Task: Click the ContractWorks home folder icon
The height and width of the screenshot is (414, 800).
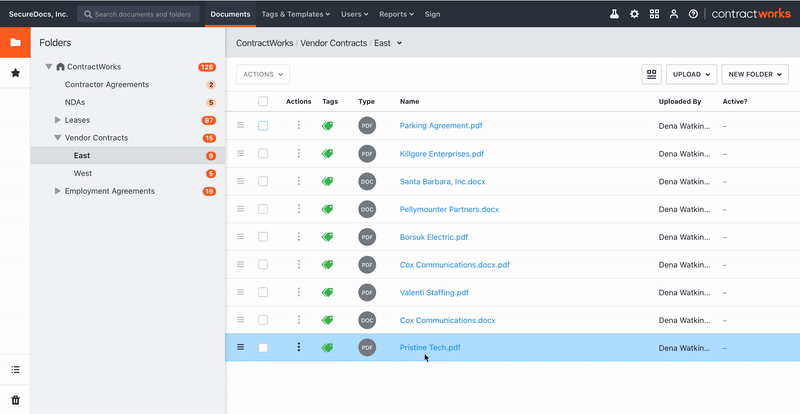Action: tap(60, 66)
